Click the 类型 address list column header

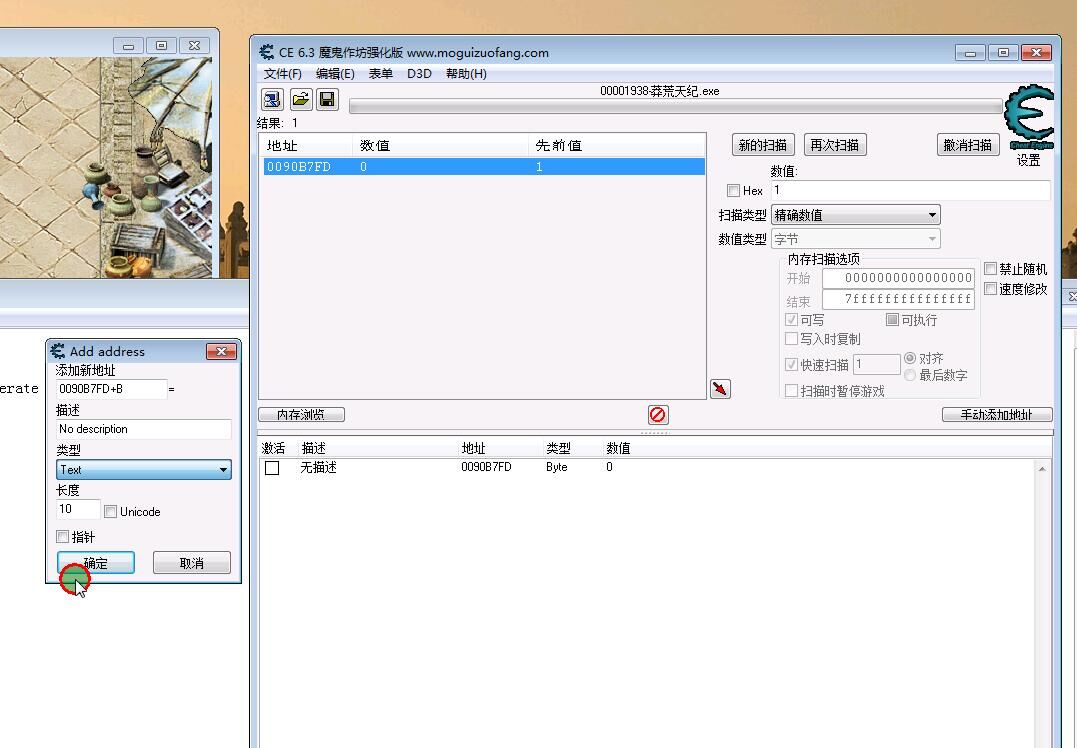click(558, 448)
